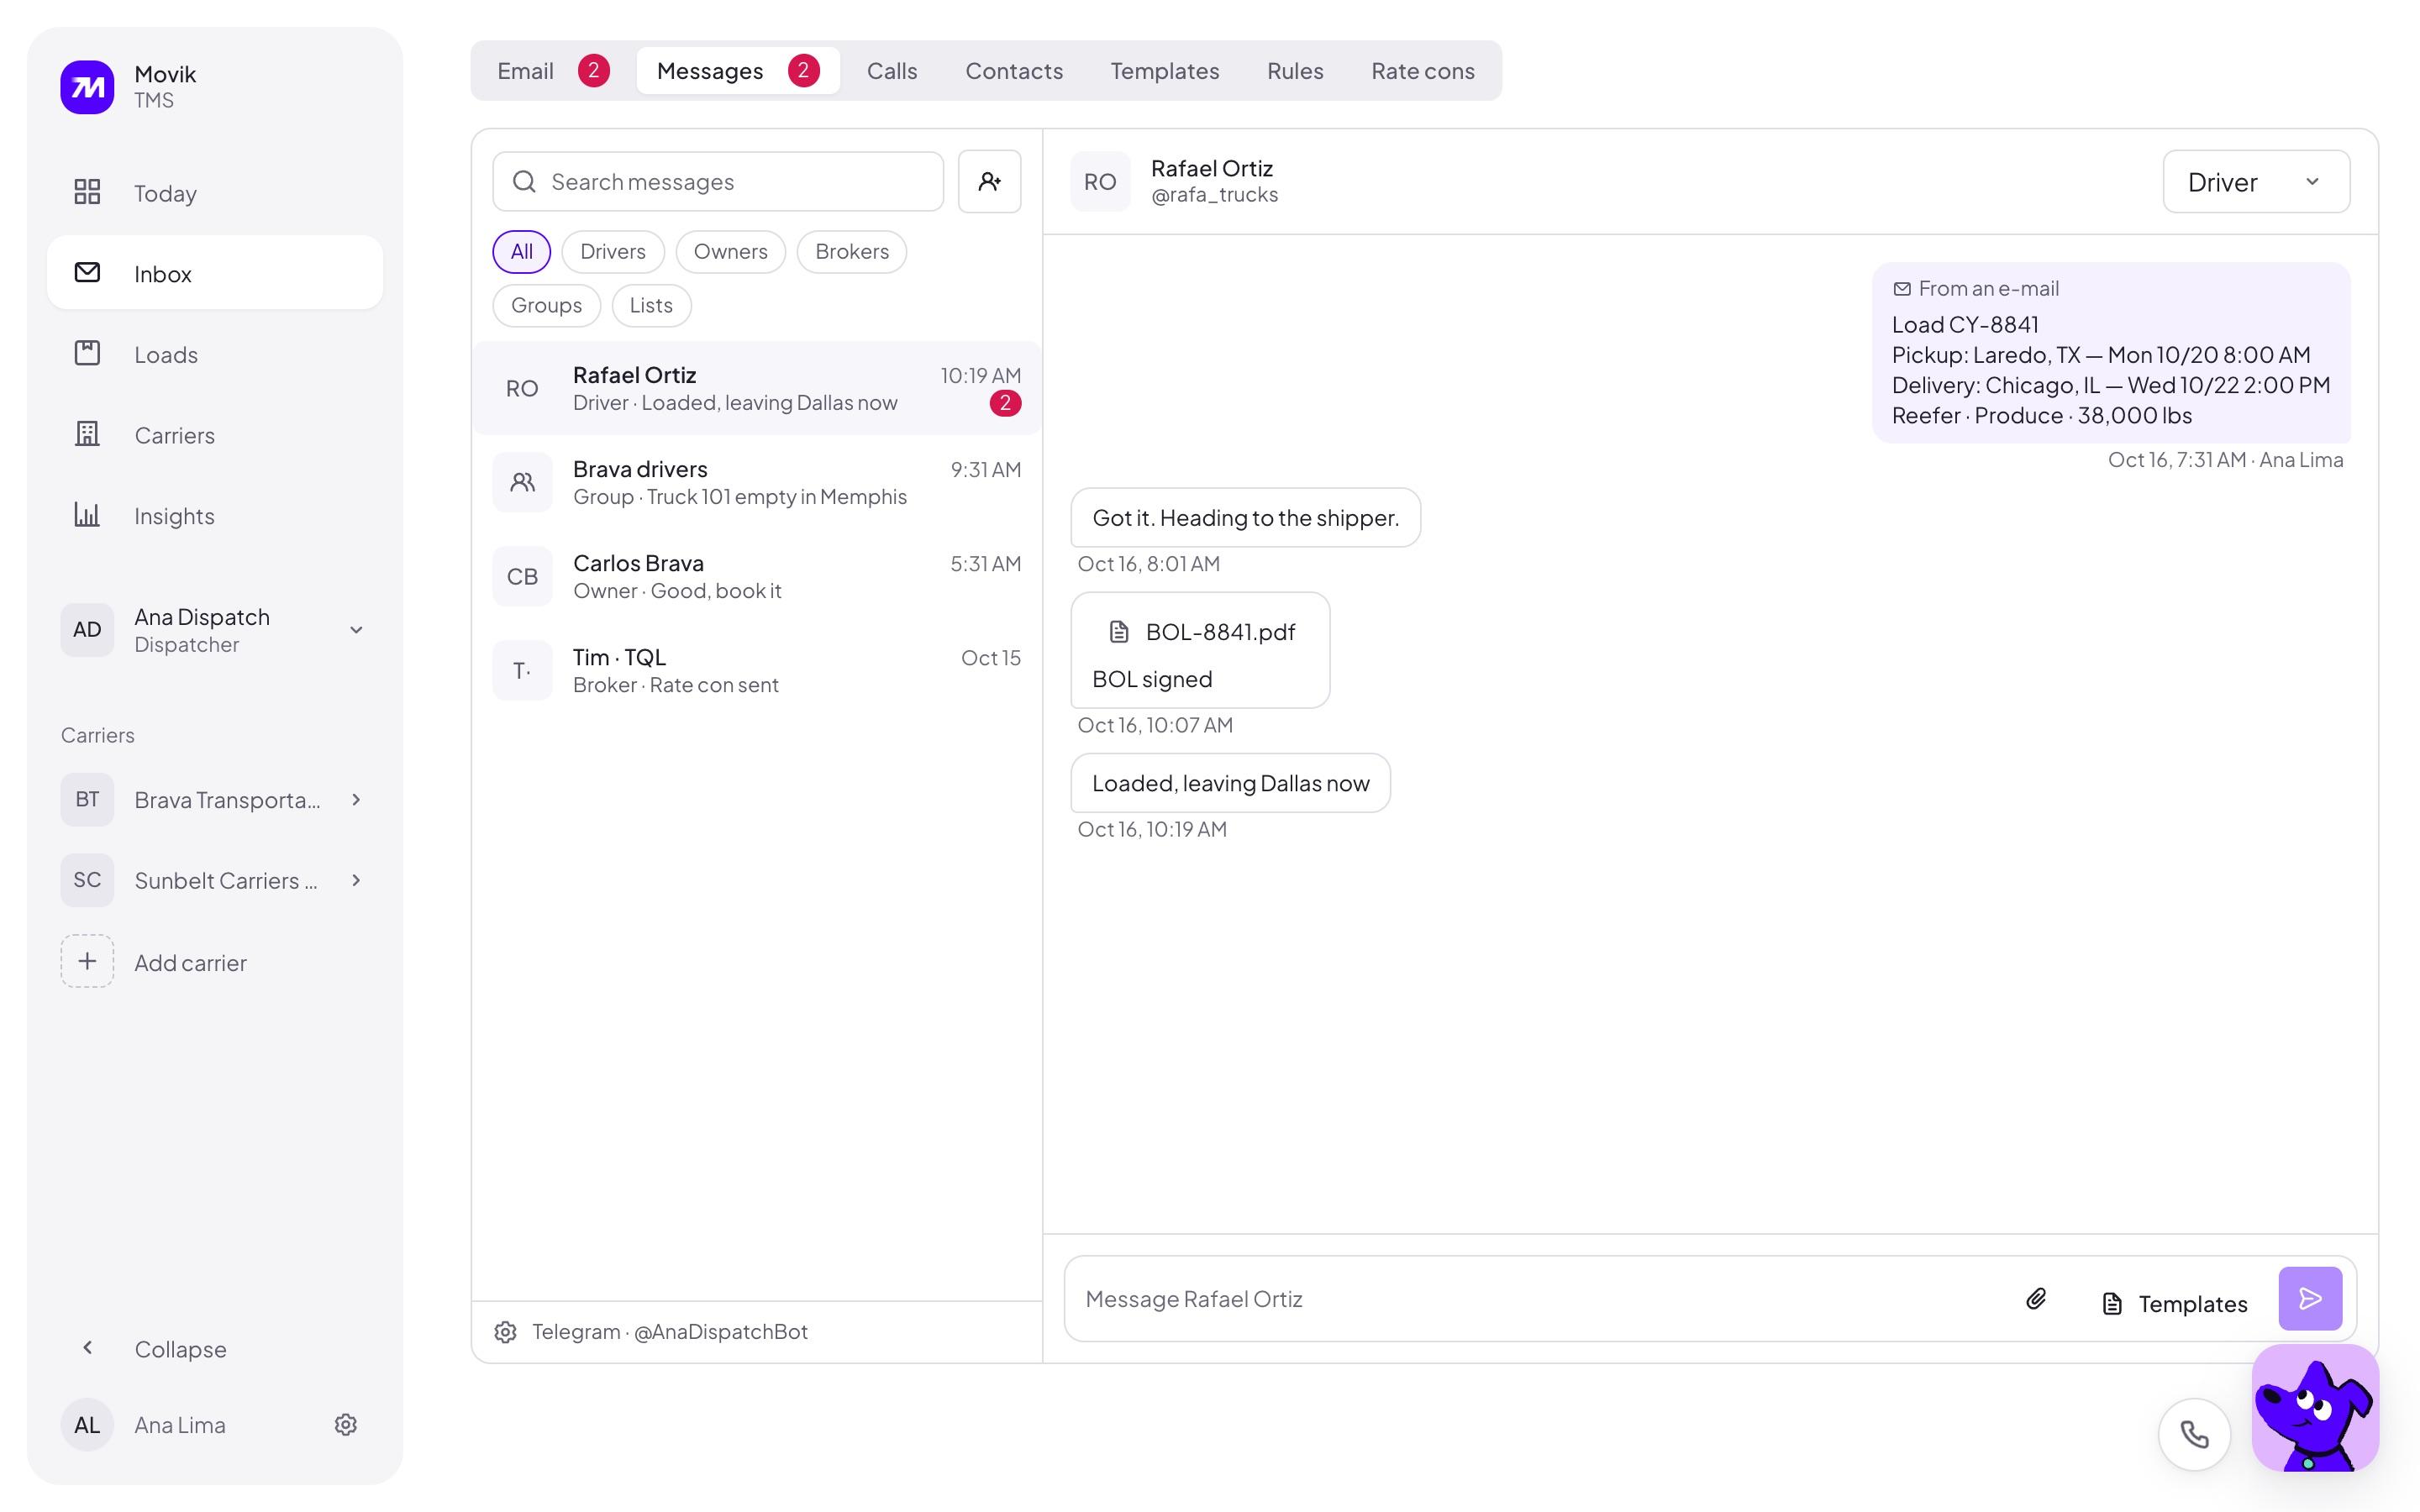This screenshot has height=1512, width=2420.
Task: Click the plus icon for Add carrier
Action: (x=87, y=962)
